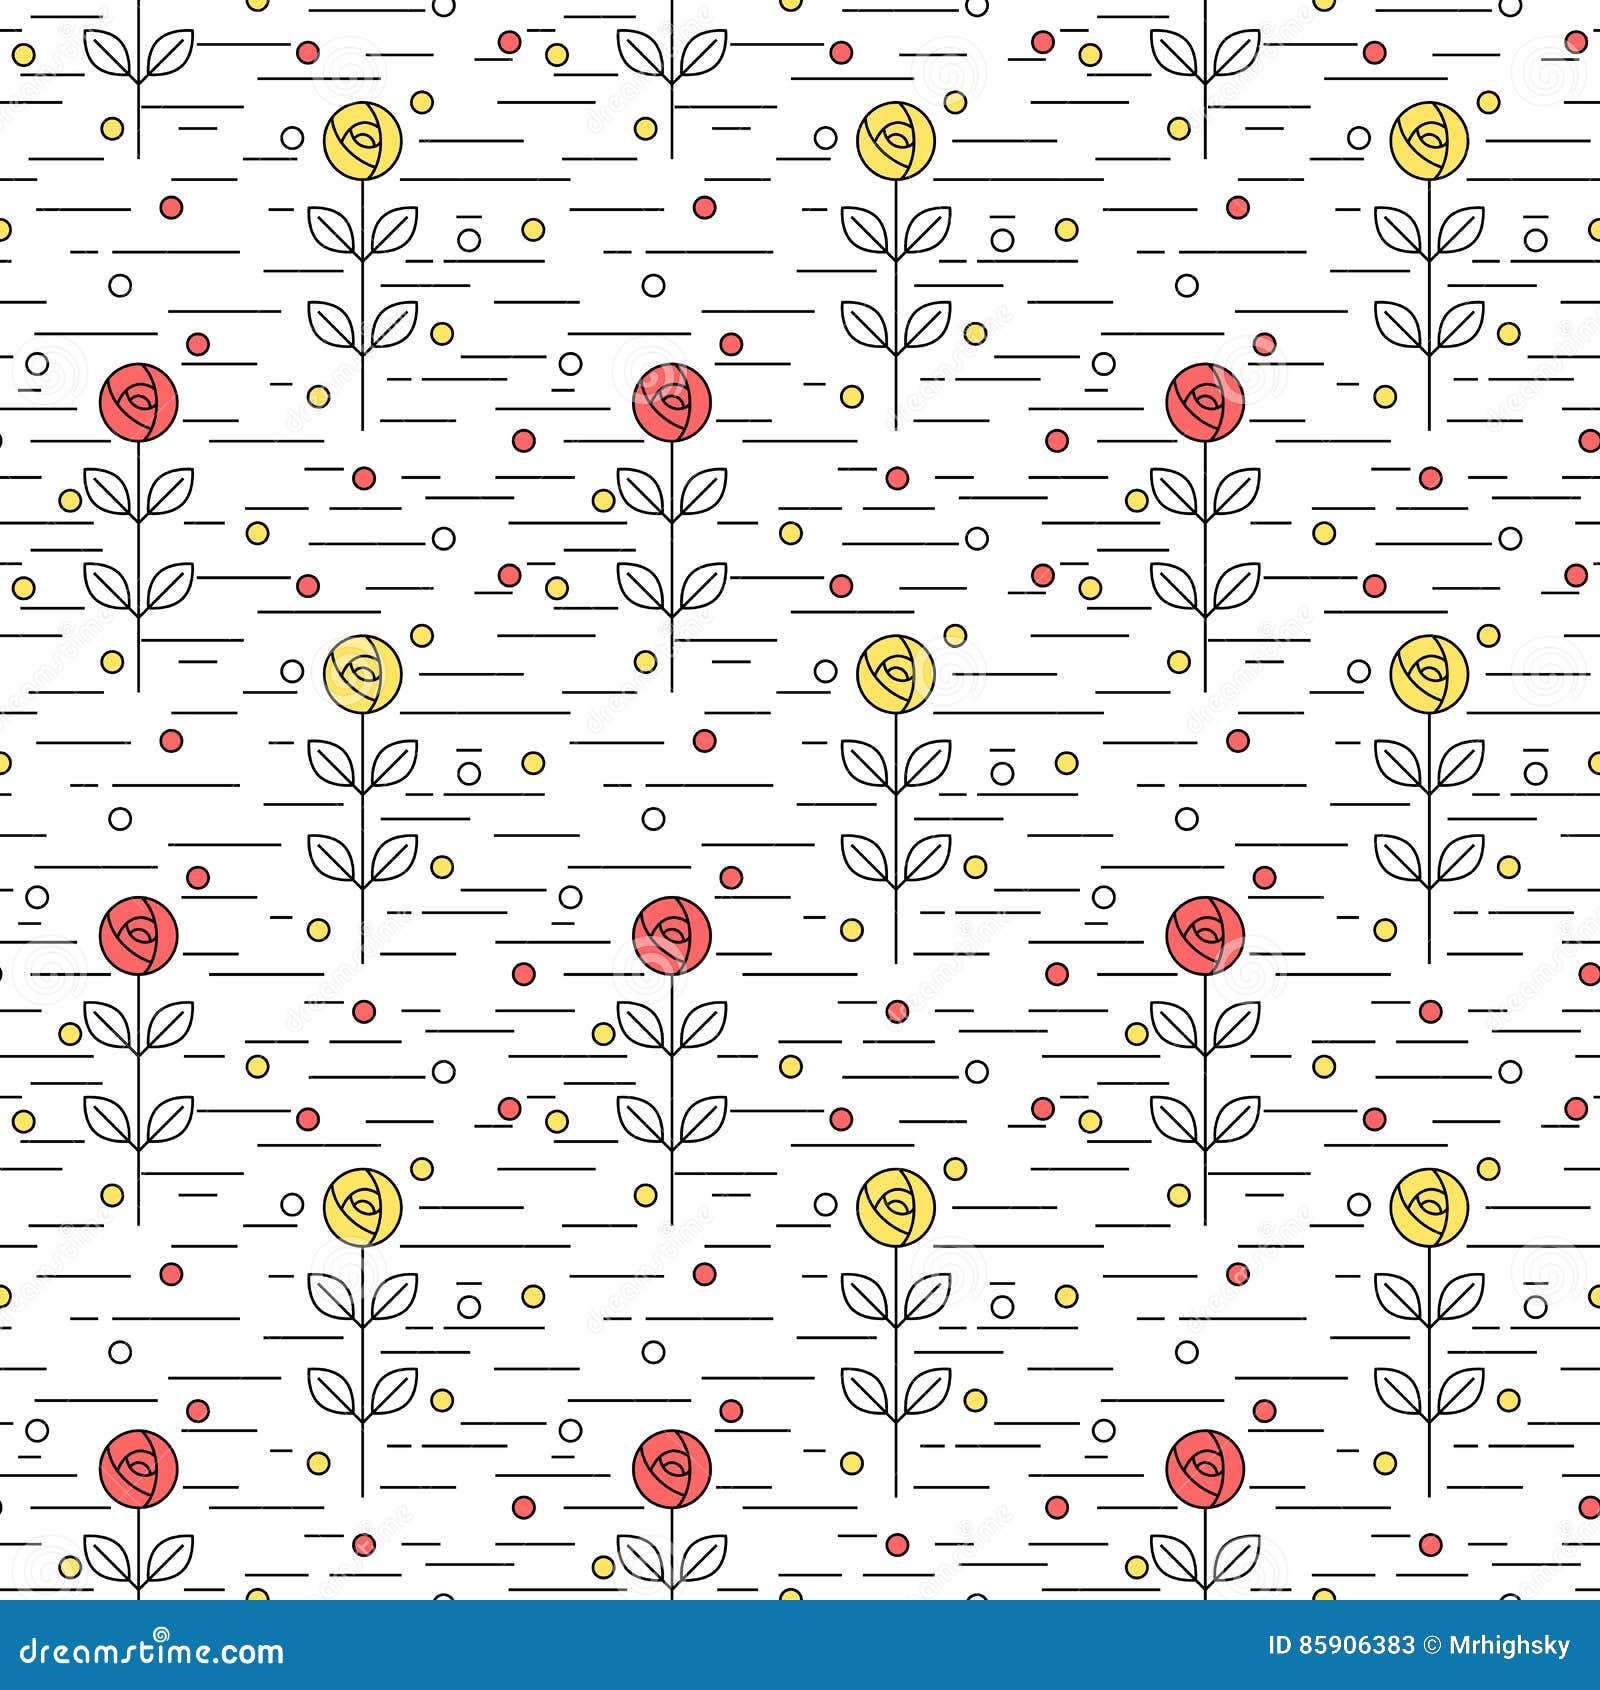
Task: Select the yellow rose in the middle row
Action: (x=897, y=675)
